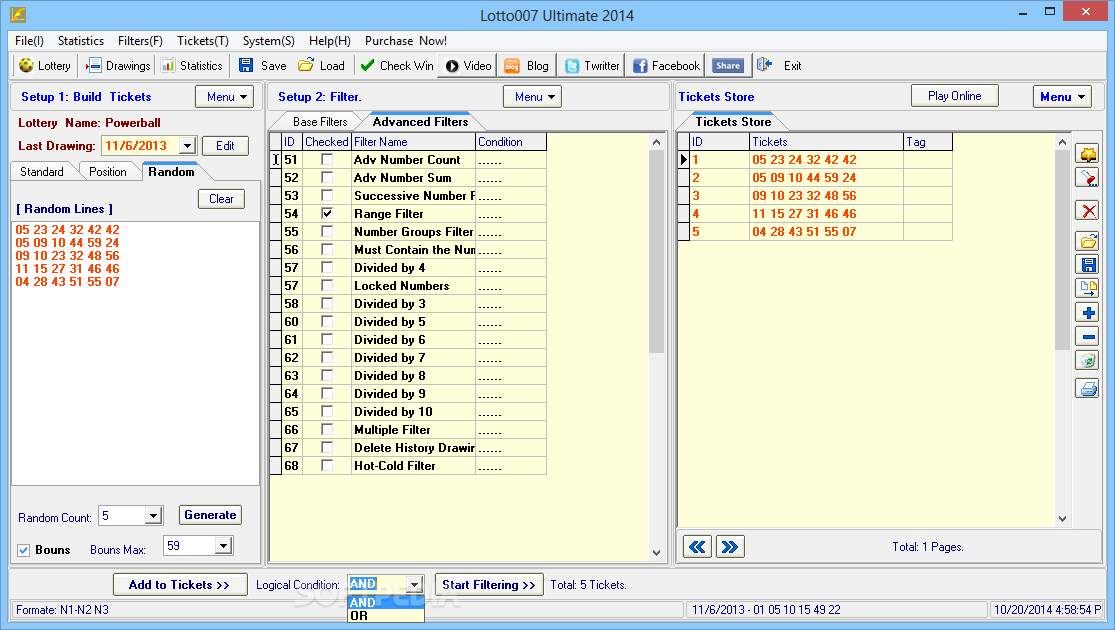Switch to the Base Filters tab

(320, 122)
